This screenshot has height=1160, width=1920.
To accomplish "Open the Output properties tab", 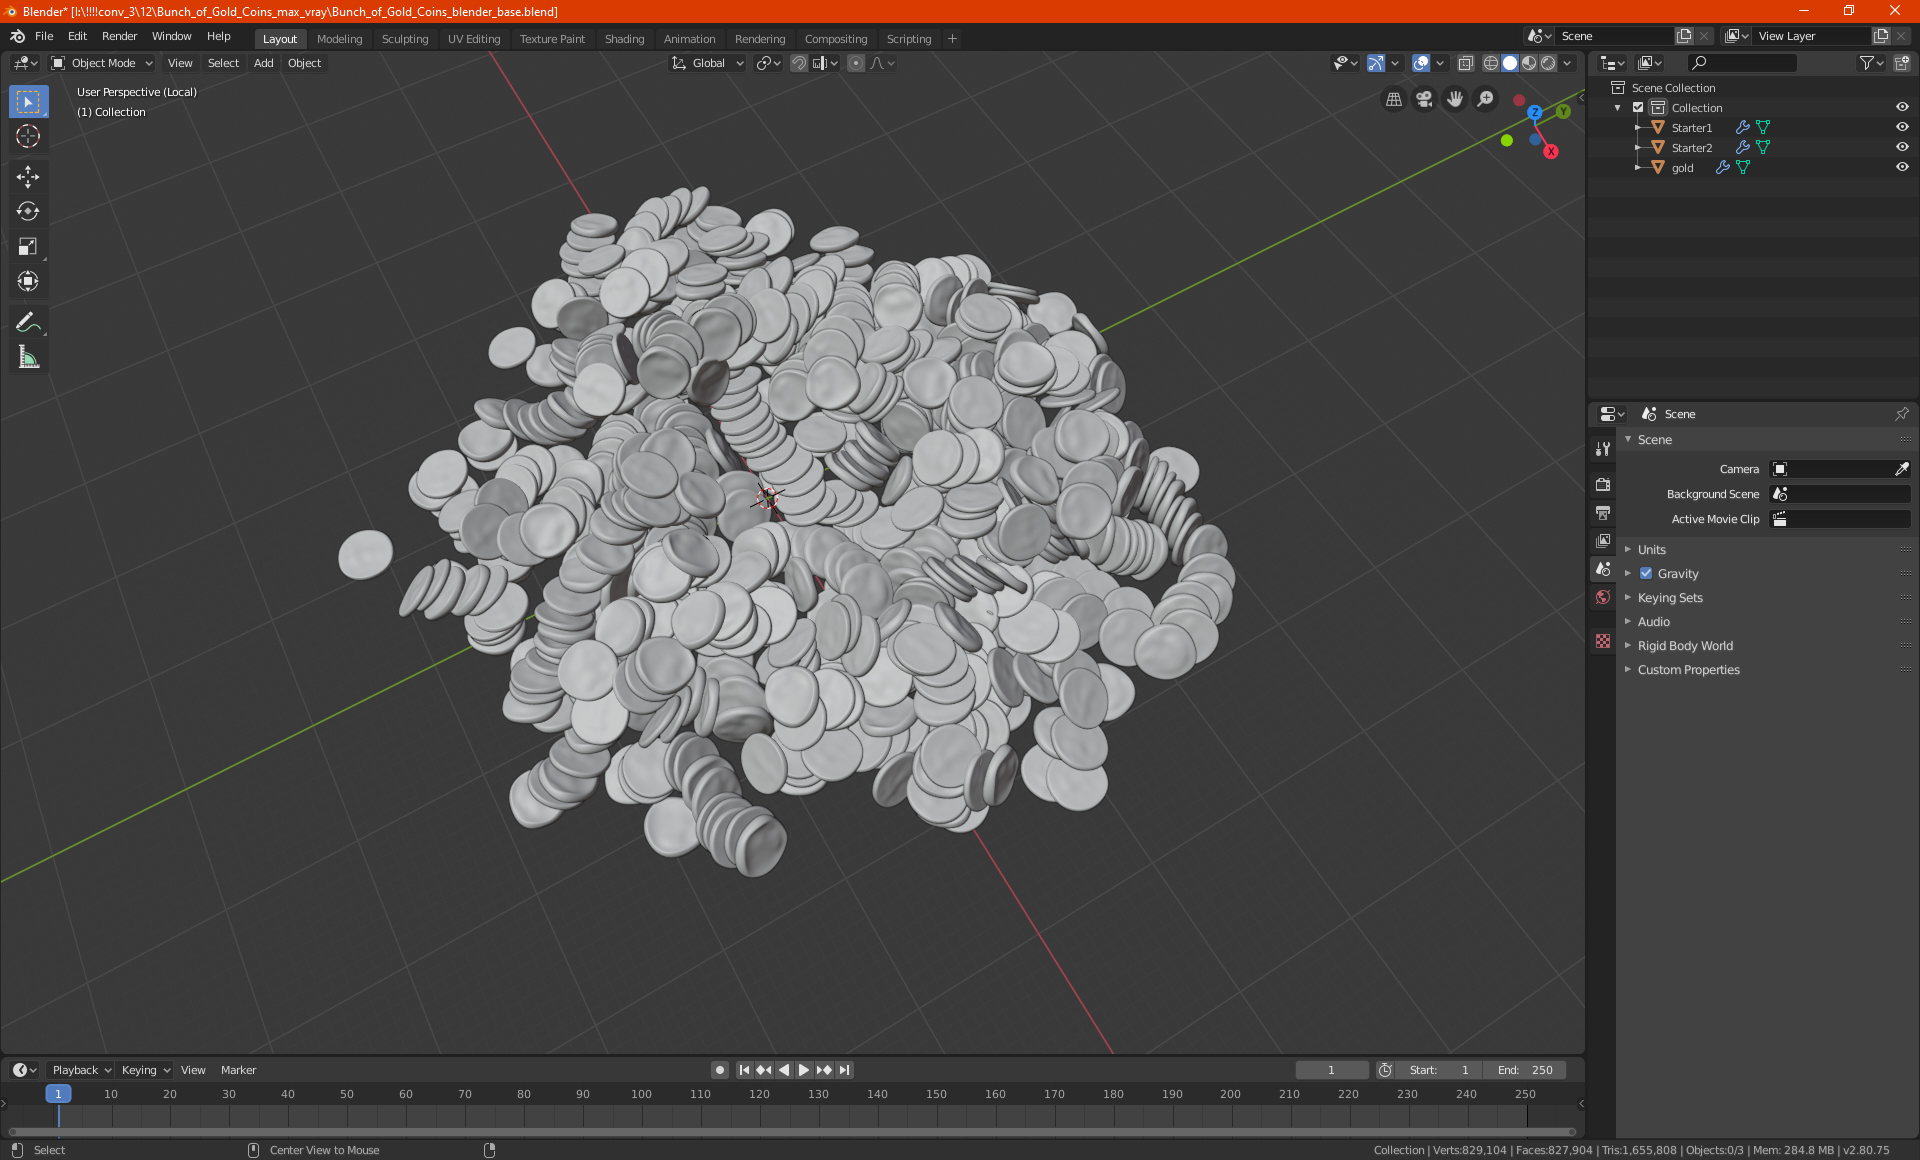I will [1603, 513].
